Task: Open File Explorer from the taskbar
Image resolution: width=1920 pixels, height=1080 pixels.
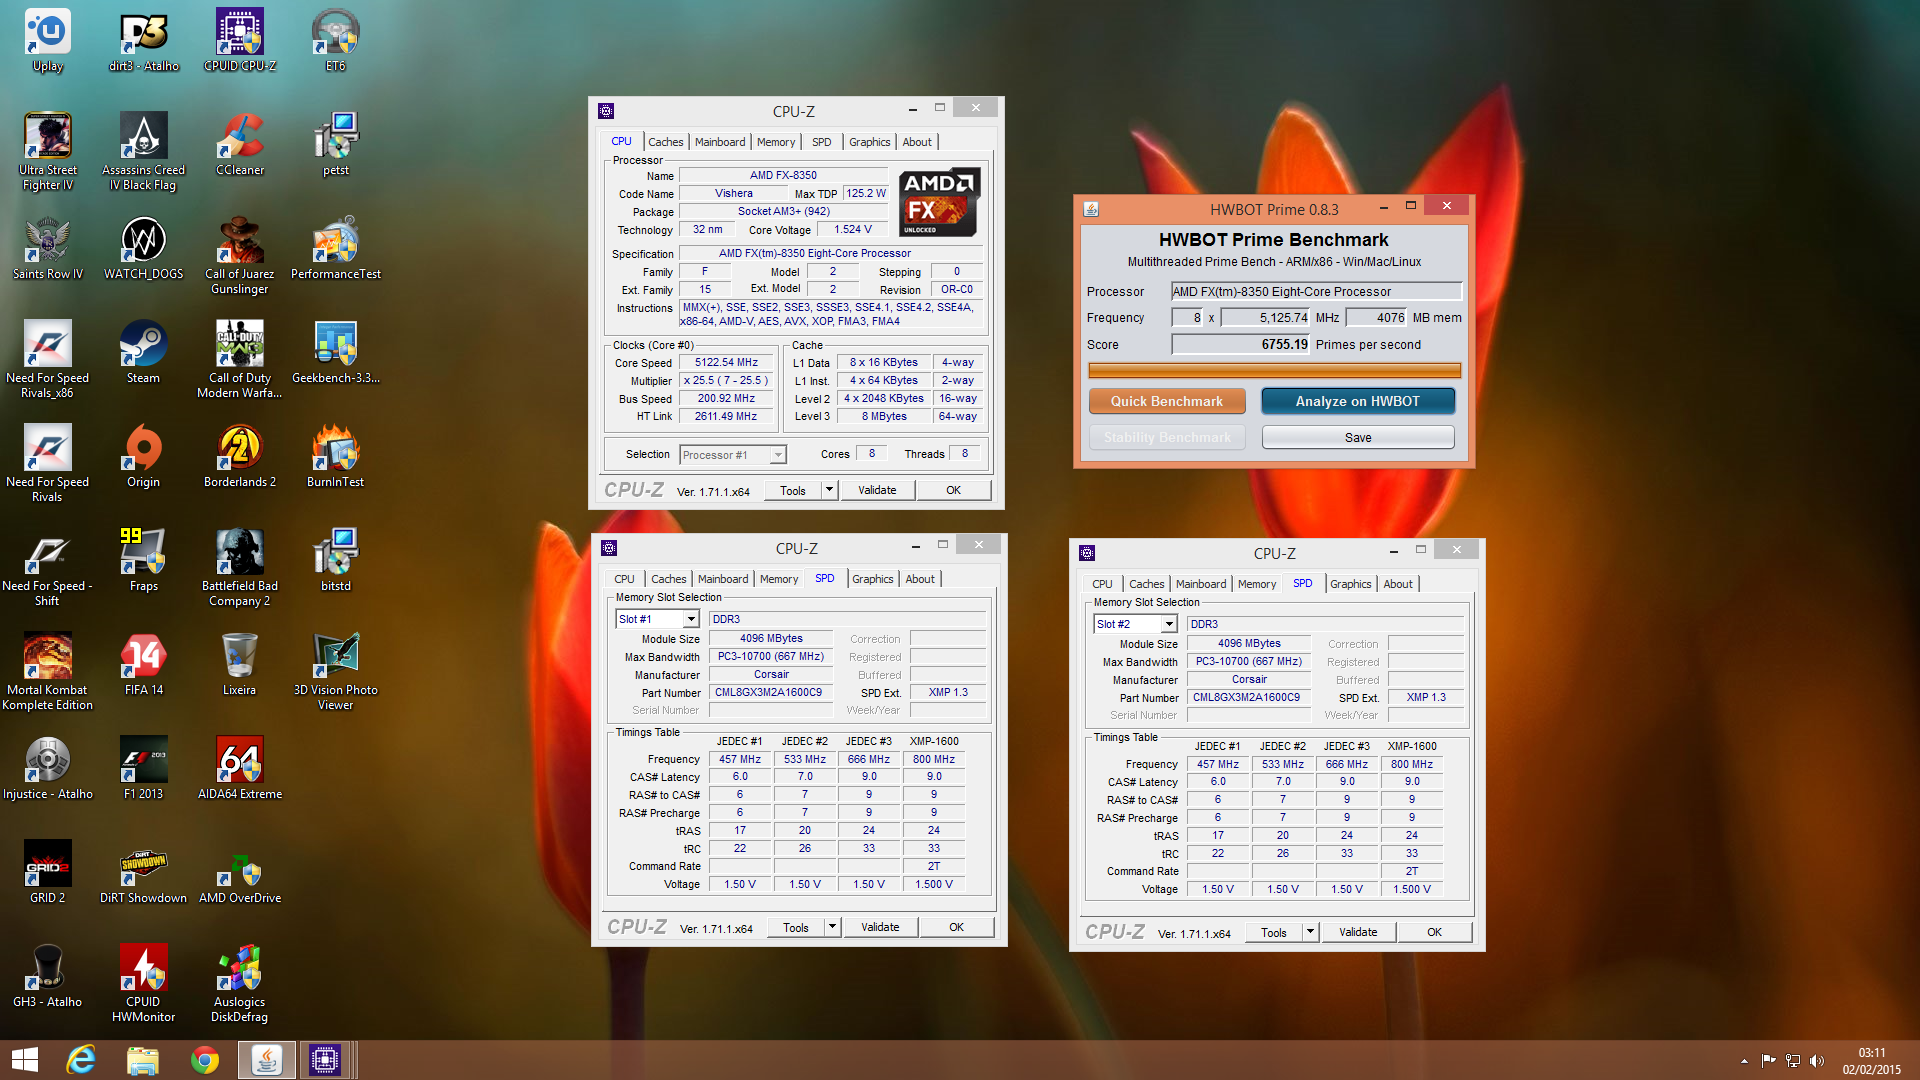Action: pos(142,1060)
